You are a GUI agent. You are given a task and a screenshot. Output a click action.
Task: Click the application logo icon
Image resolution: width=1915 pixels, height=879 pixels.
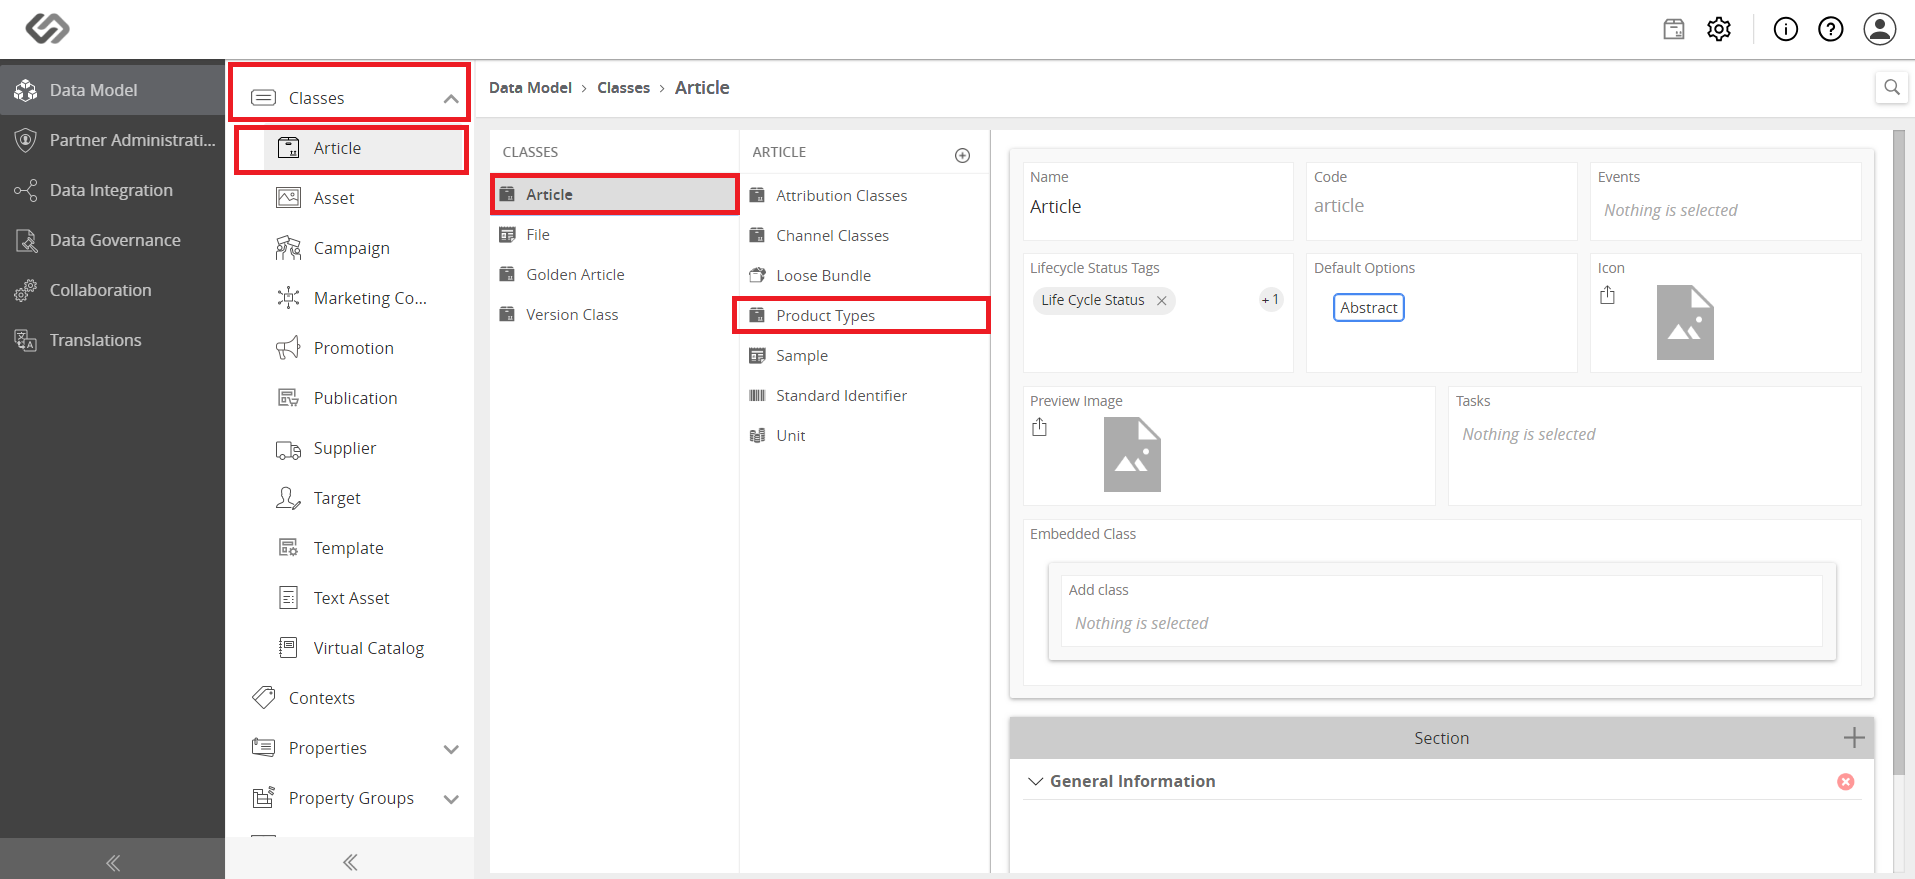point(47,28)
